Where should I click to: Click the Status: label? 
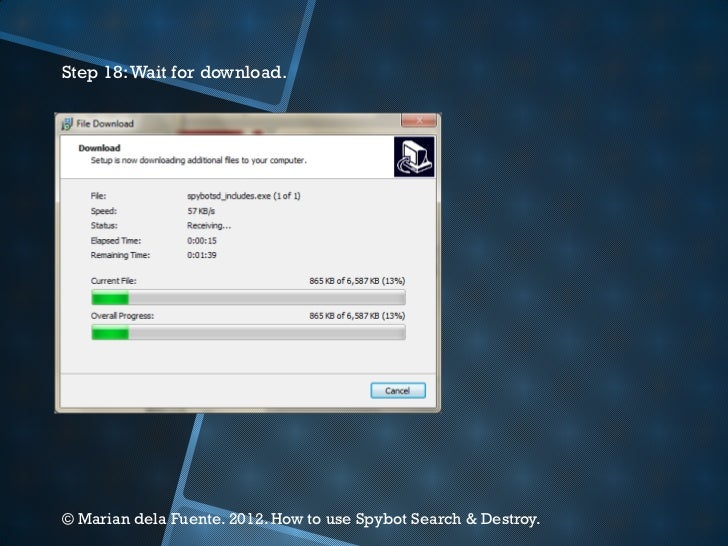(104, 226)
